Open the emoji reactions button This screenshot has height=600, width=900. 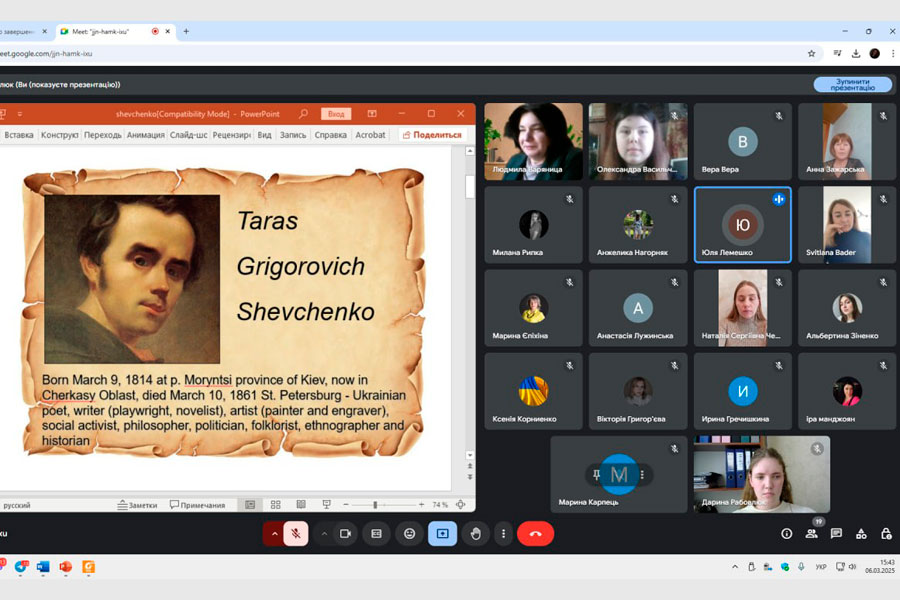(409, 534)
